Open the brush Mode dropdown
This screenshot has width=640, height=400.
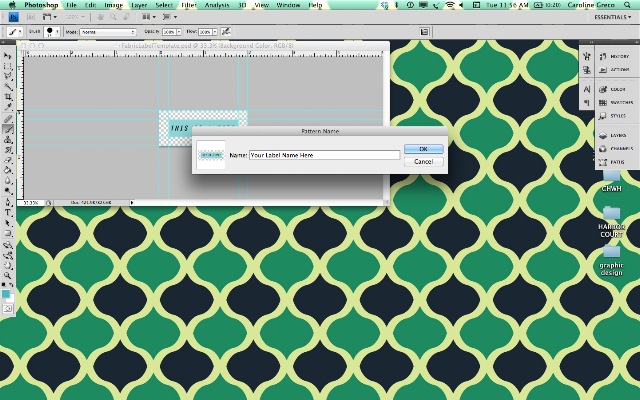point(108,32)
